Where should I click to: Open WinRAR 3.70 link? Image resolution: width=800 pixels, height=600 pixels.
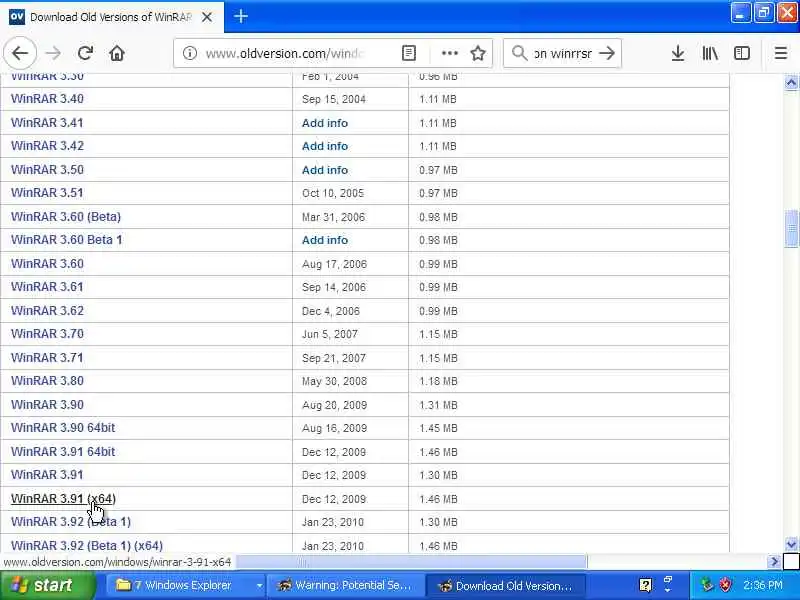point(47,334)
